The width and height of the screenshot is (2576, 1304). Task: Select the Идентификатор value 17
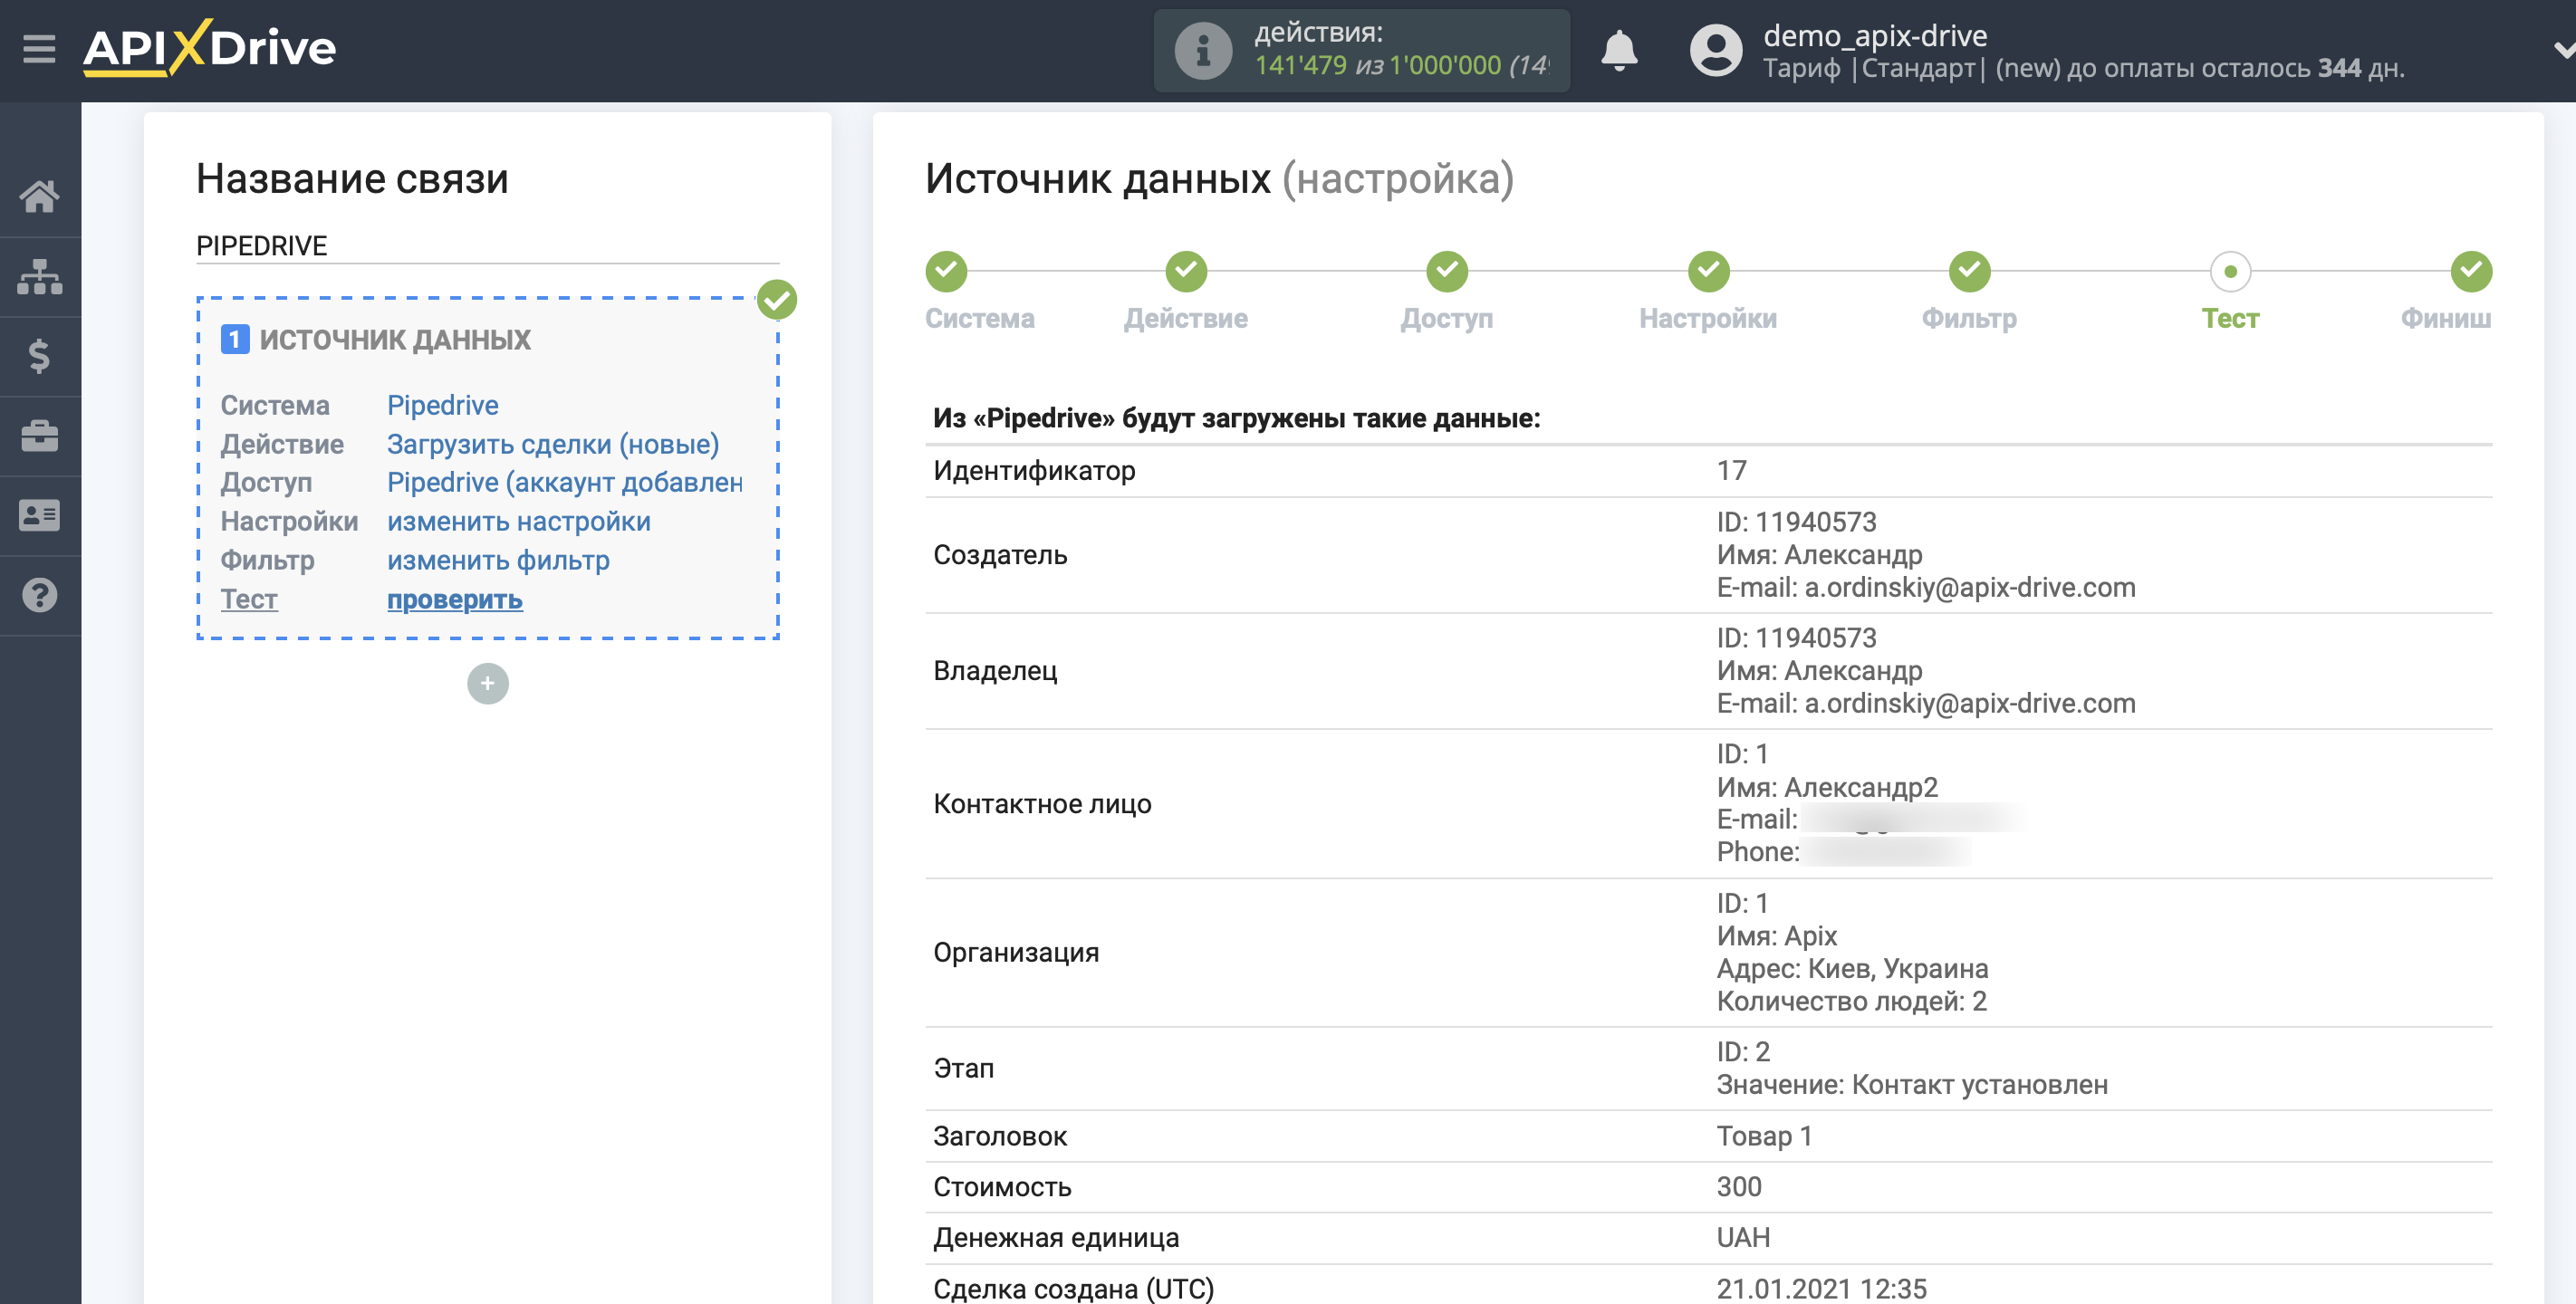(1732, 470)
